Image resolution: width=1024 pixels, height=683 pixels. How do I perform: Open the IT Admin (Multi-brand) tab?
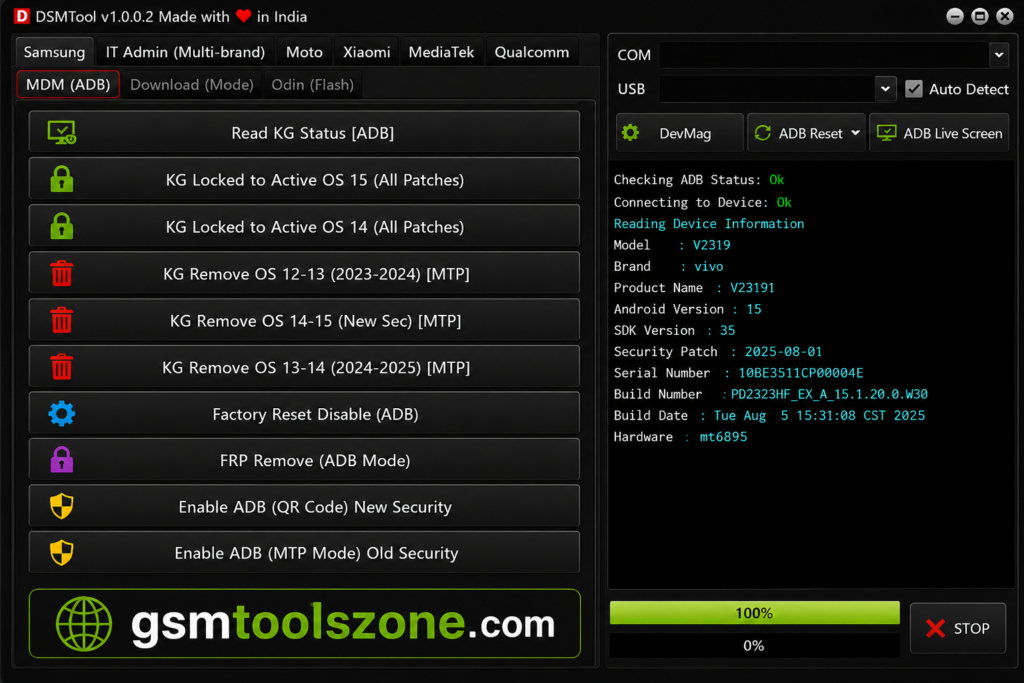[x=185, y=52]
